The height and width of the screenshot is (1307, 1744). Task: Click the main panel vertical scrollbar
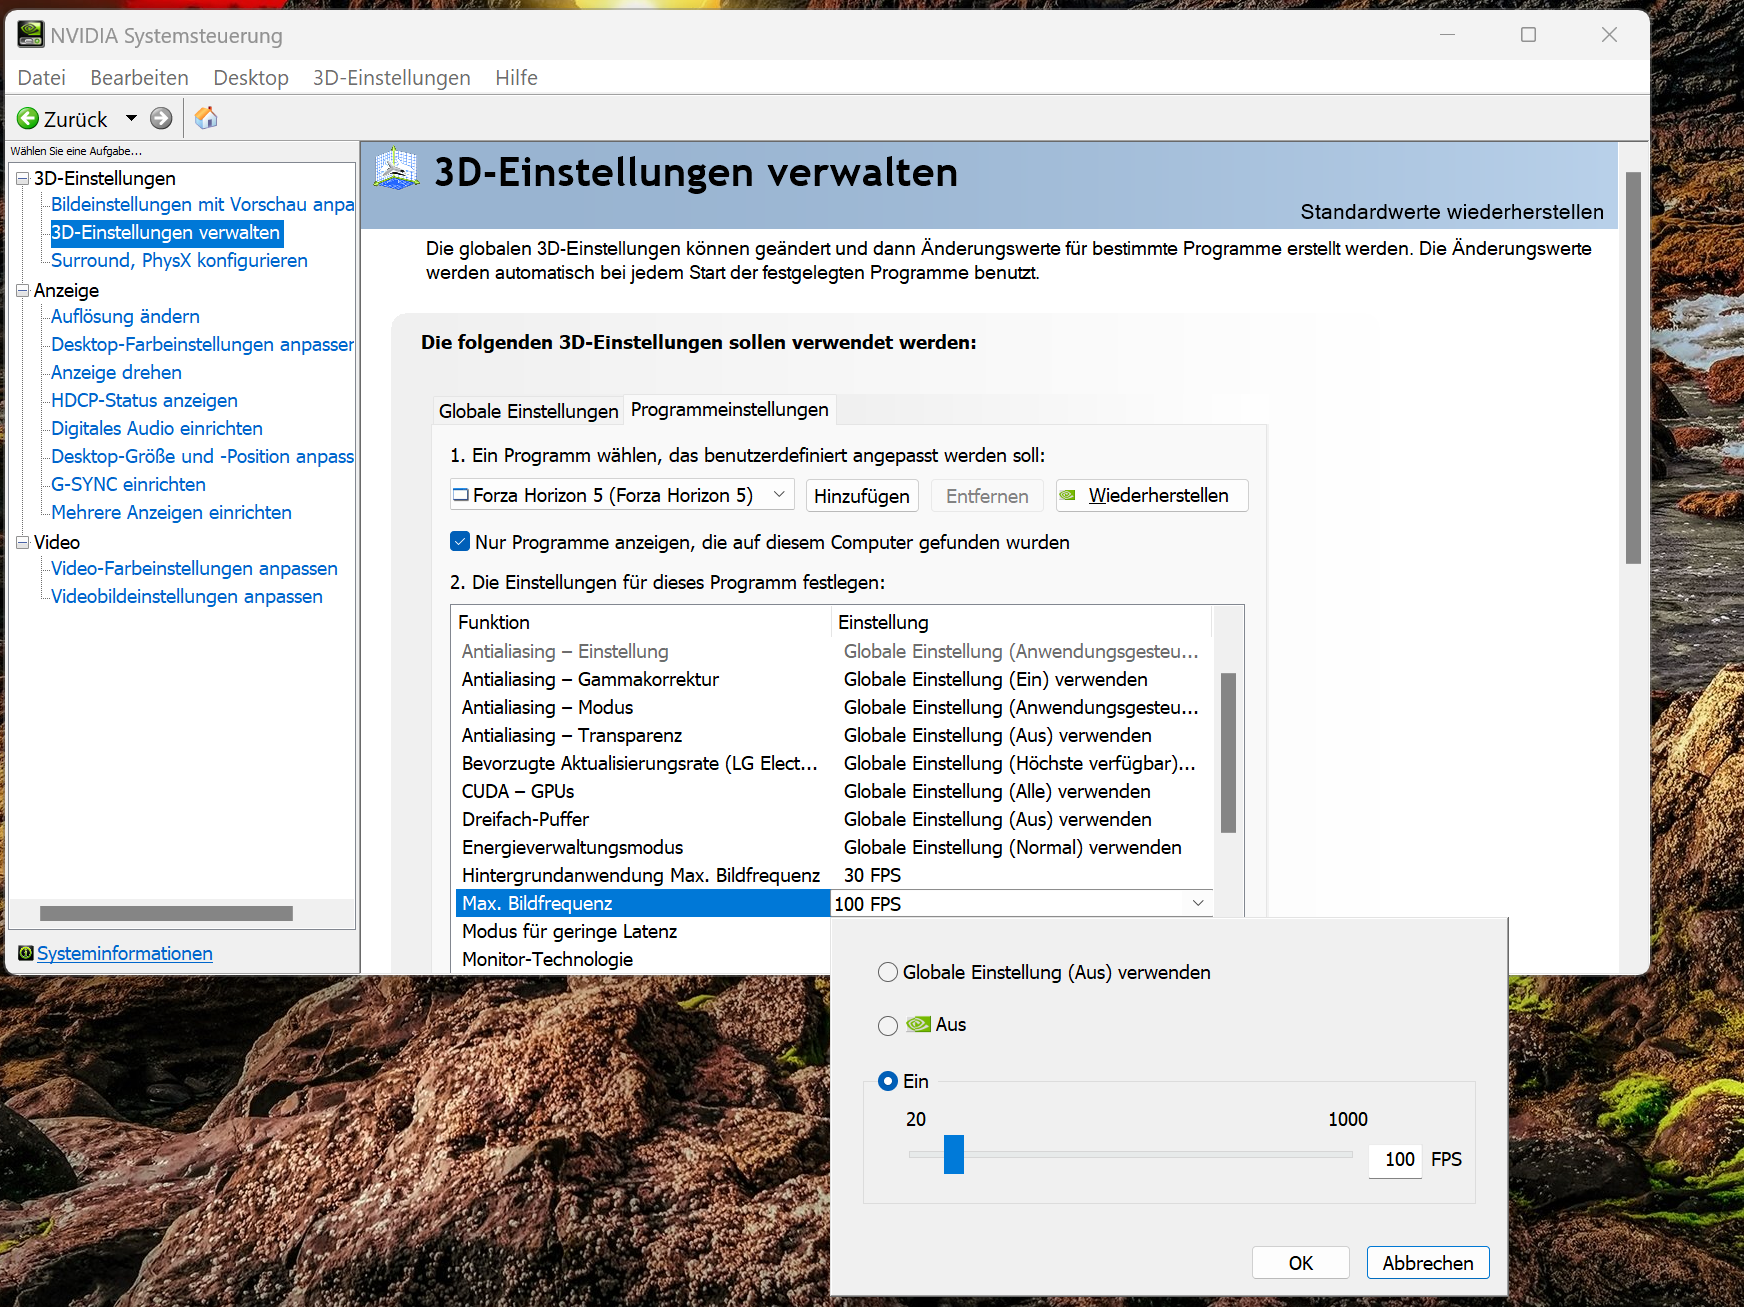(1633, 368)
